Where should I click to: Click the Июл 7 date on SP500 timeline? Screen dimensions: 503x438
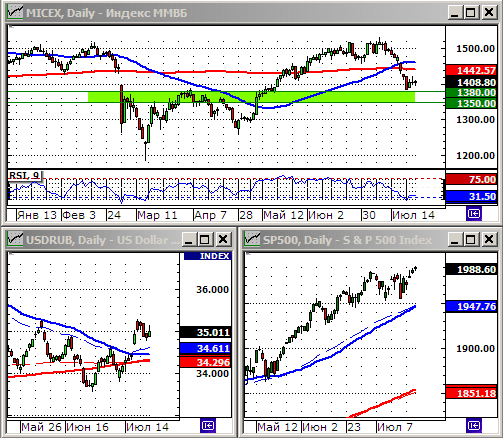tap(395, 427)
